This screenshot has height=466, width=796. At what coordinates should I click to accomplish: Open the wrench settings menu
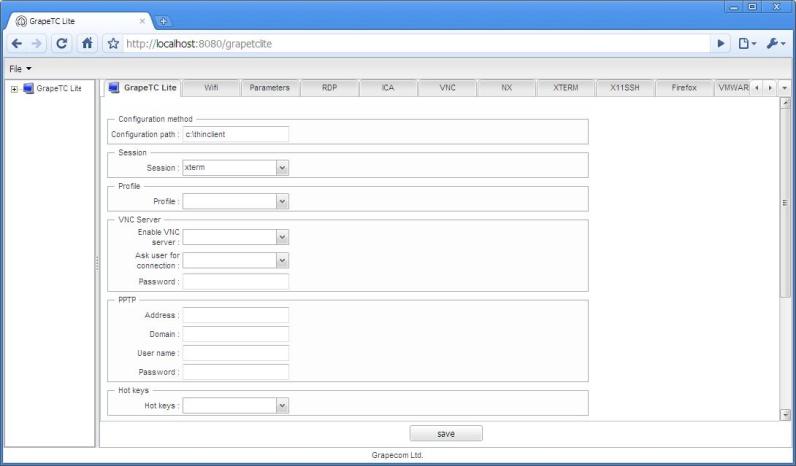(x=775, y=44)
